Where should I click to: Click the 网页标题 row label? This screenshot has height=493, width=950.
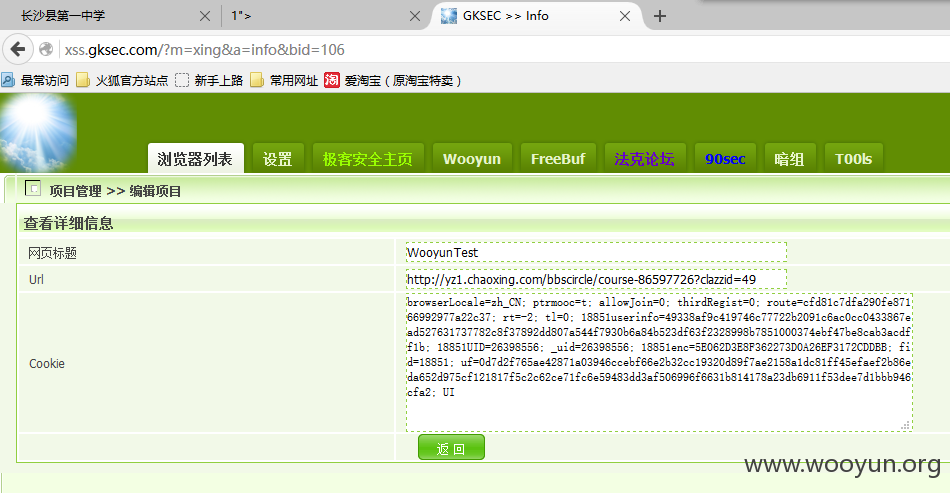click(52, 253)
